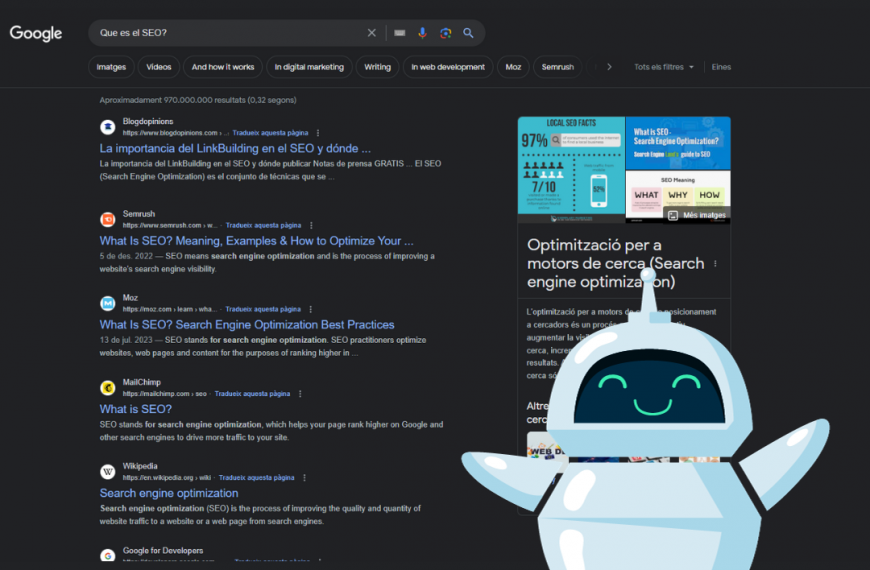Open the 'Tots els filtres' dropdown

coord(664,67)
